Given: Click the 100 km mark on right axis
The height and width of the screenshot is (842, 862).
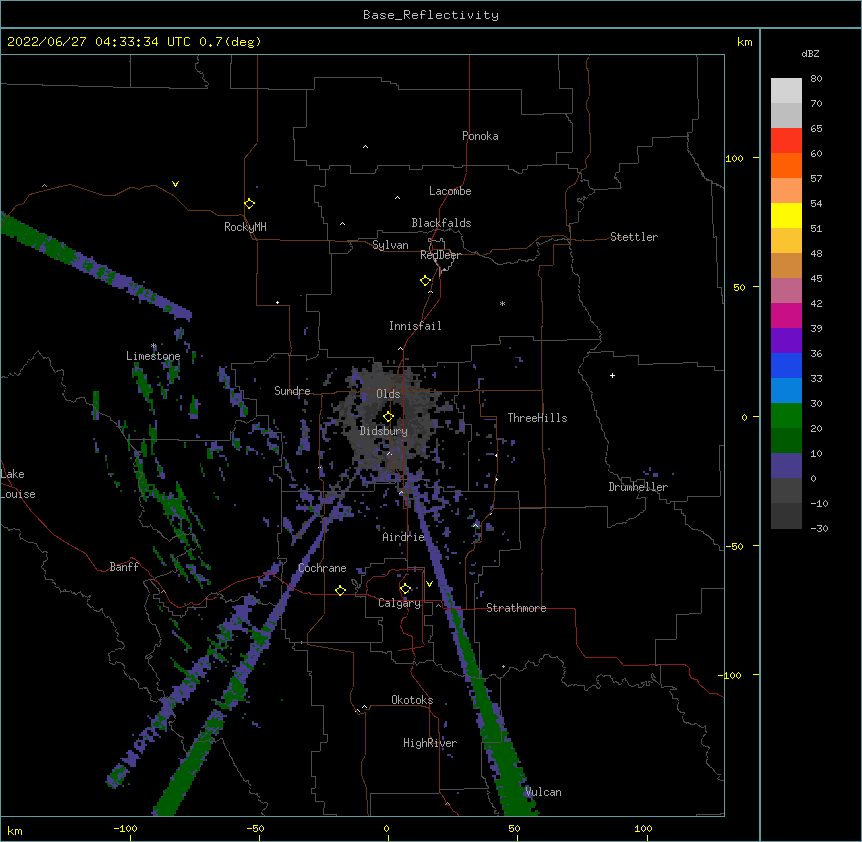Looking at the screenshot, I should click(x=734, y=158).
